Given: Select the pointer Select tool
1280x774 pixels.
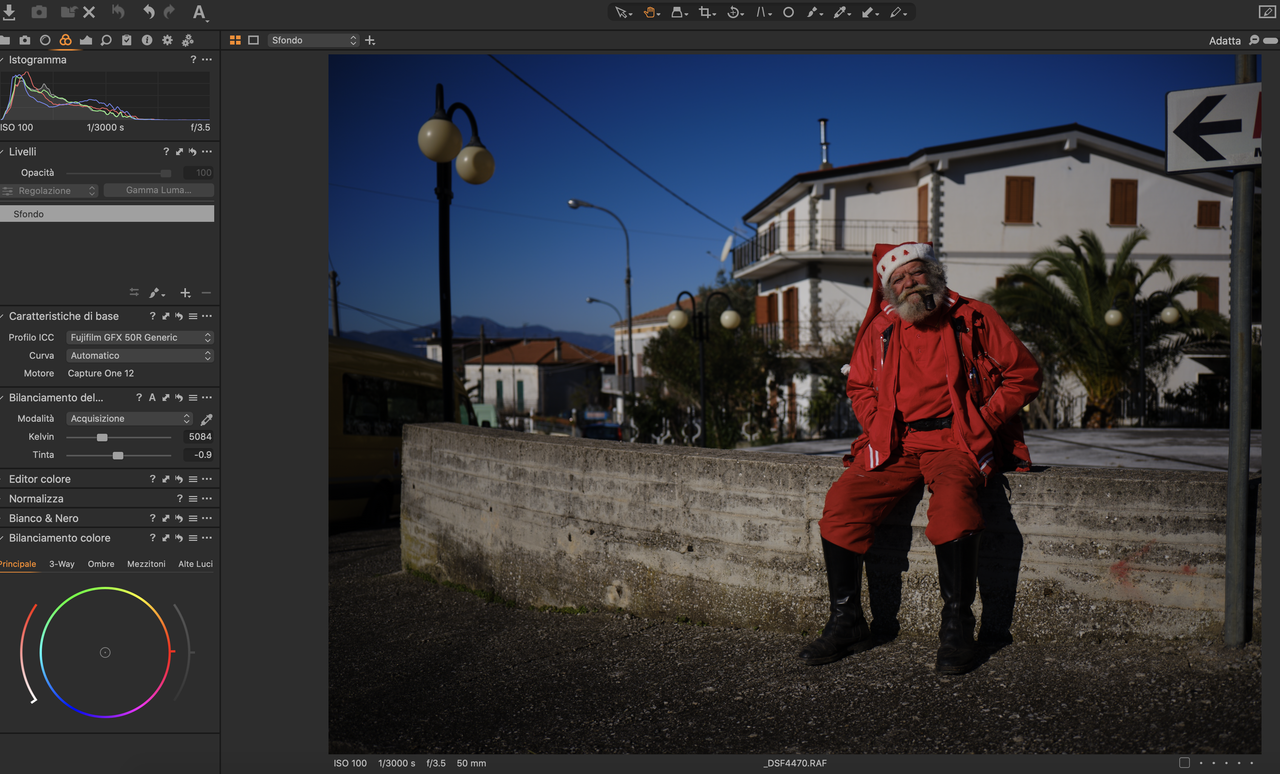Looking at the screenshot, I should [622, 12].
